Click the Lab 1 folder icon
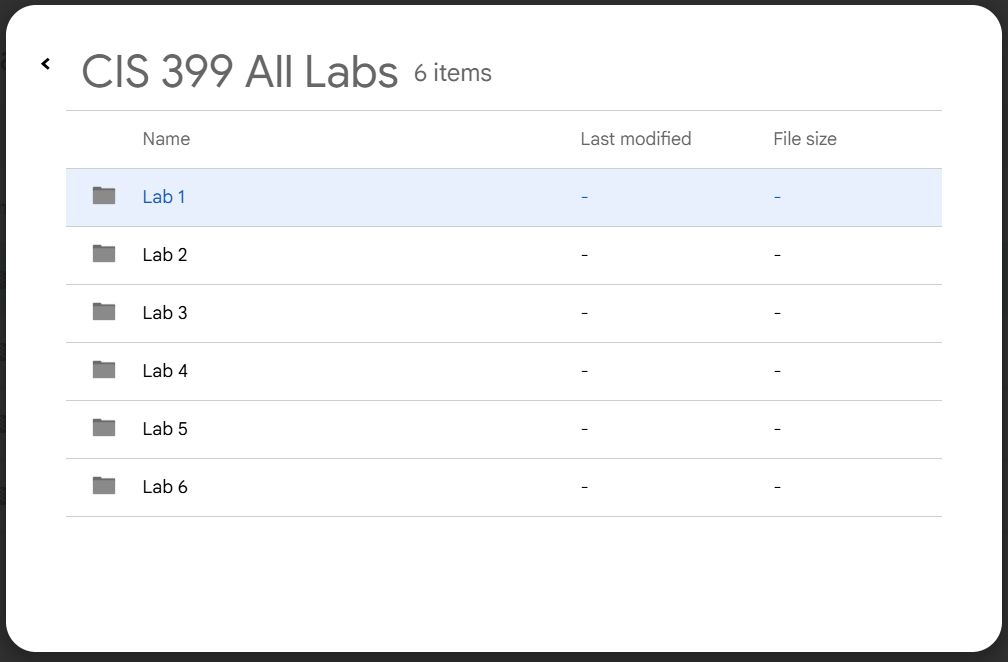This screenshot has width=1008, height=662. tap(102, 197)
